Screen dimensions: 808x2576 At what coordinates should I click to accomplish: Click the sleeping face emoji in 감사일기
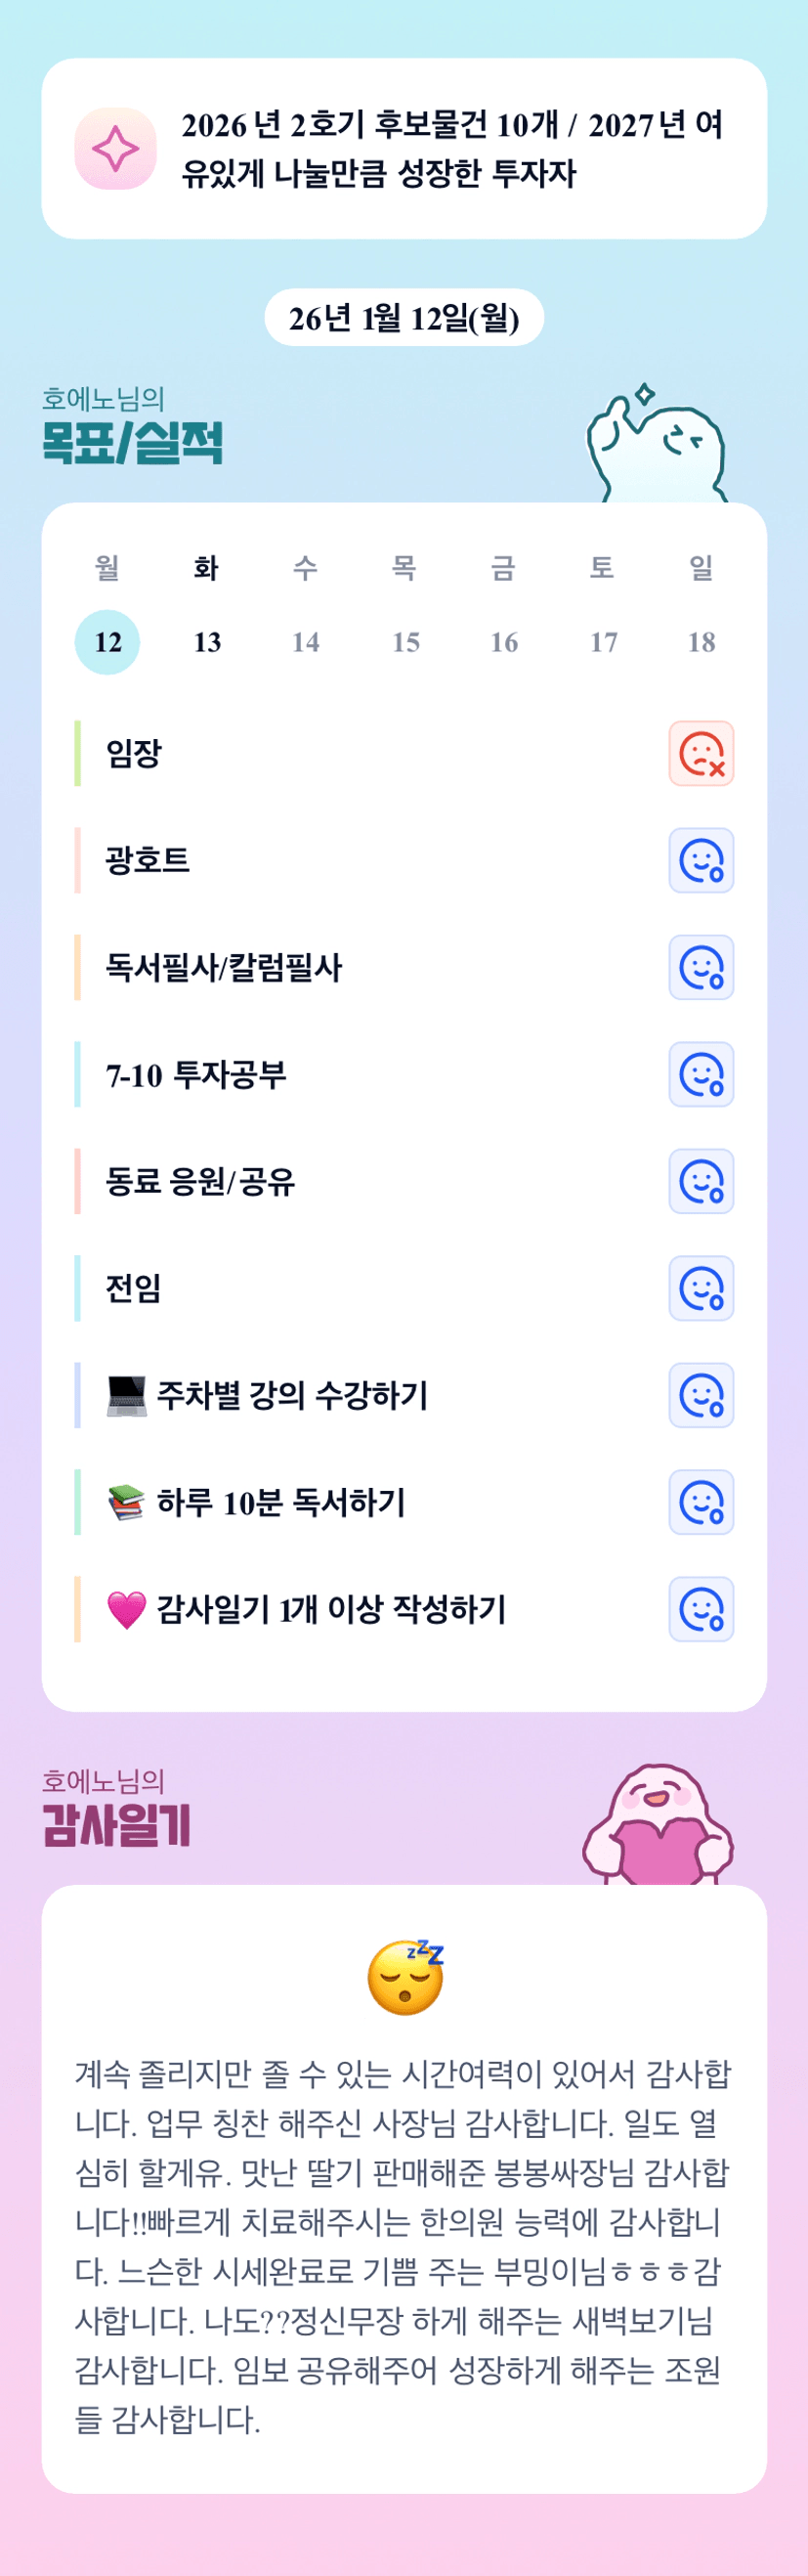point(405,1977)
